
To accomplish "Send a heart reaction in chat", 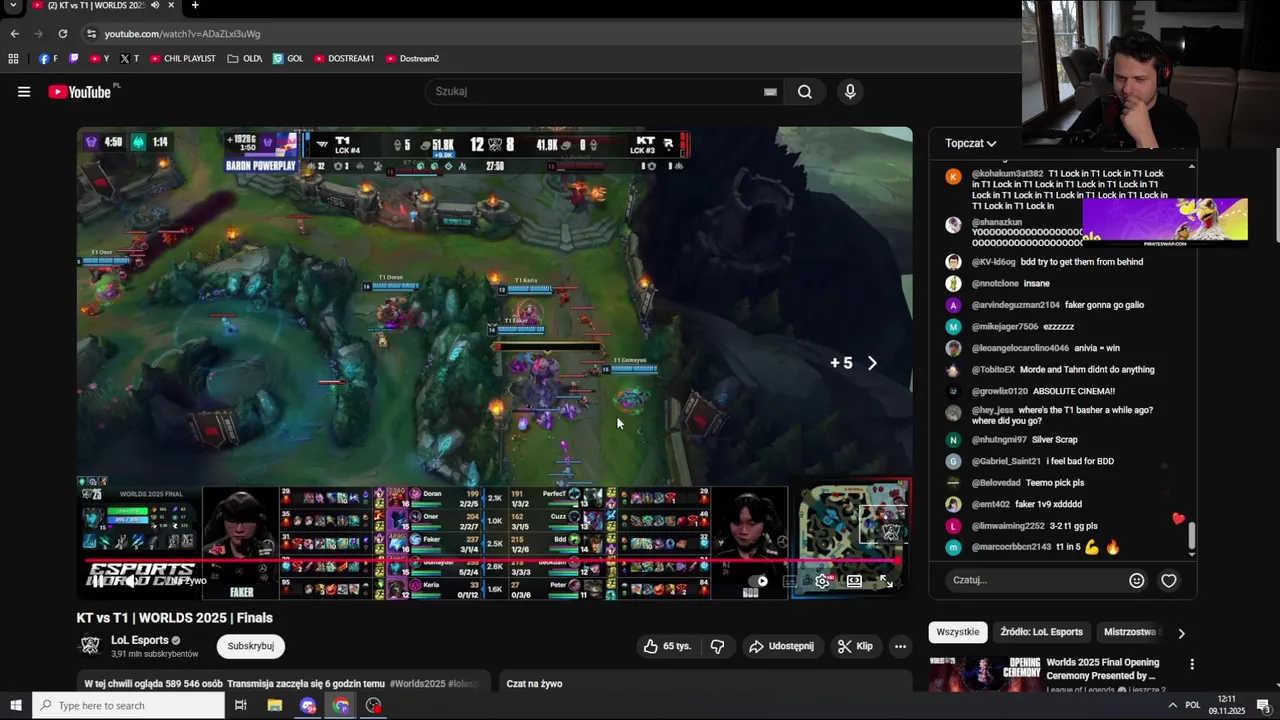I will (1168, 580).
